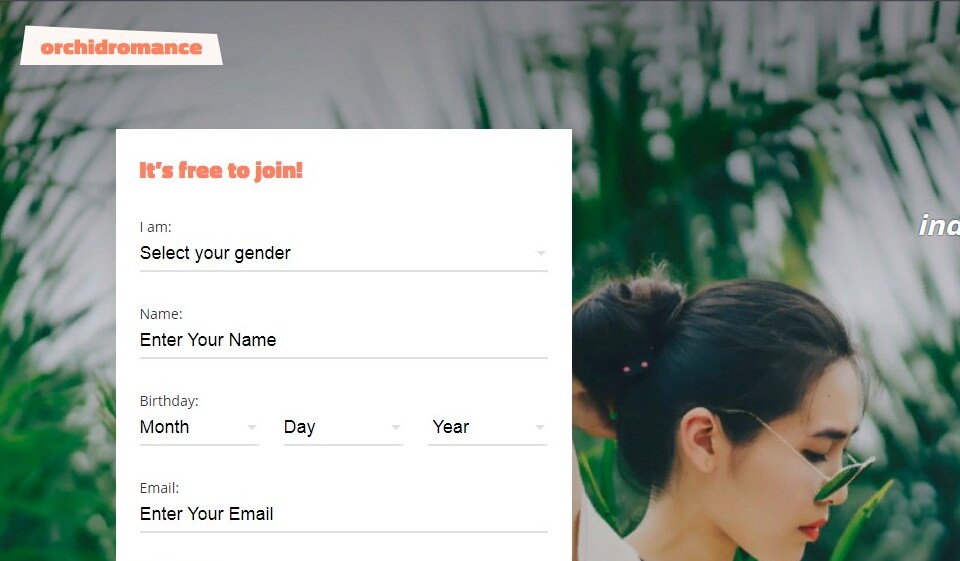960x561 pixels.
Task: Click the "Email:" field label
Action: (x=159, y=488)
